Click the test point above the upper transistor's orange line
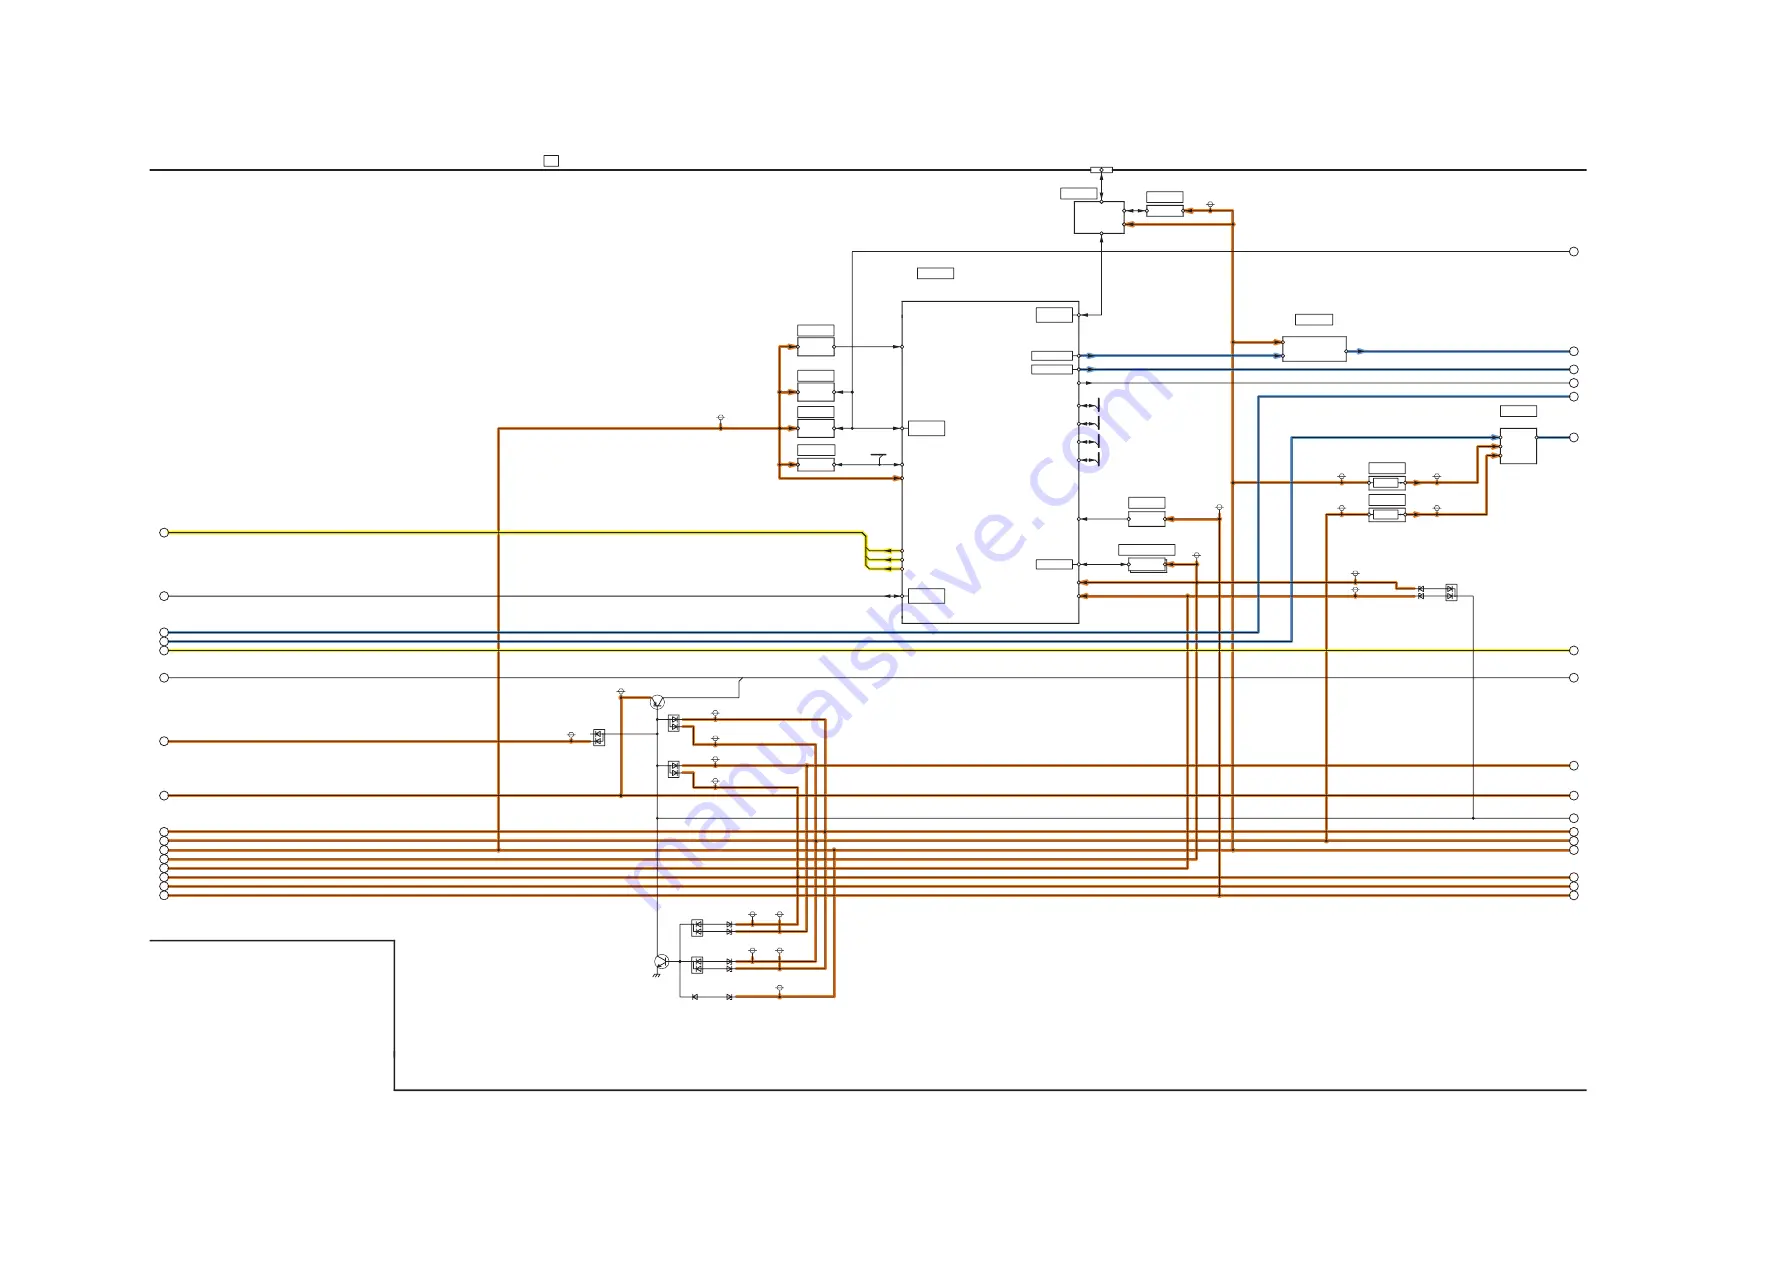The width and height of the screenshot is (1787, 1263). tap(621, 692)
